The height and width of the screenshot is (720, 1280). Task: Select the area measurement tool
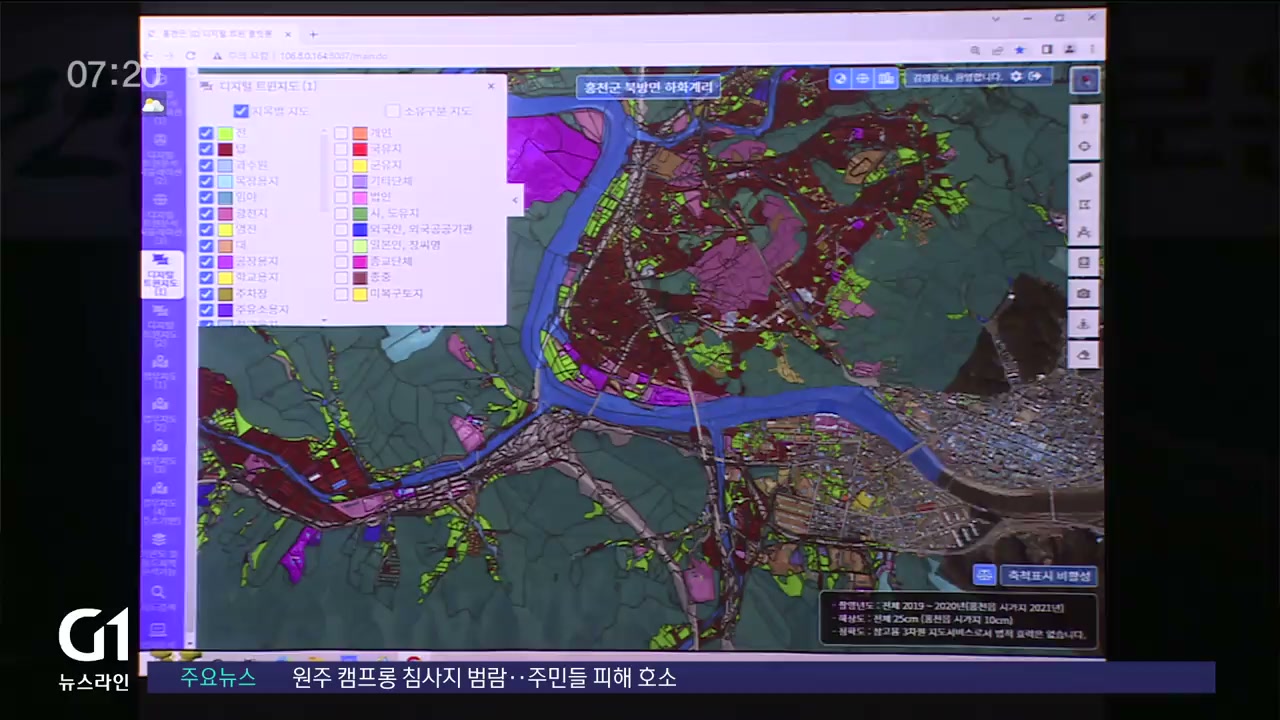[1084, 205]
